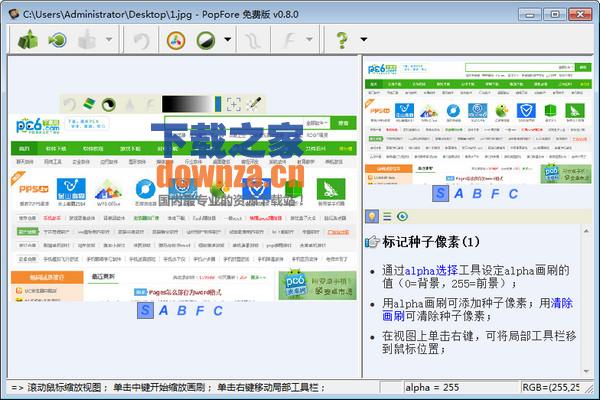The height and width of the screenshot is (400, 600).
Task: Click the help panel scroll down arrow
Action: point(586,371)
